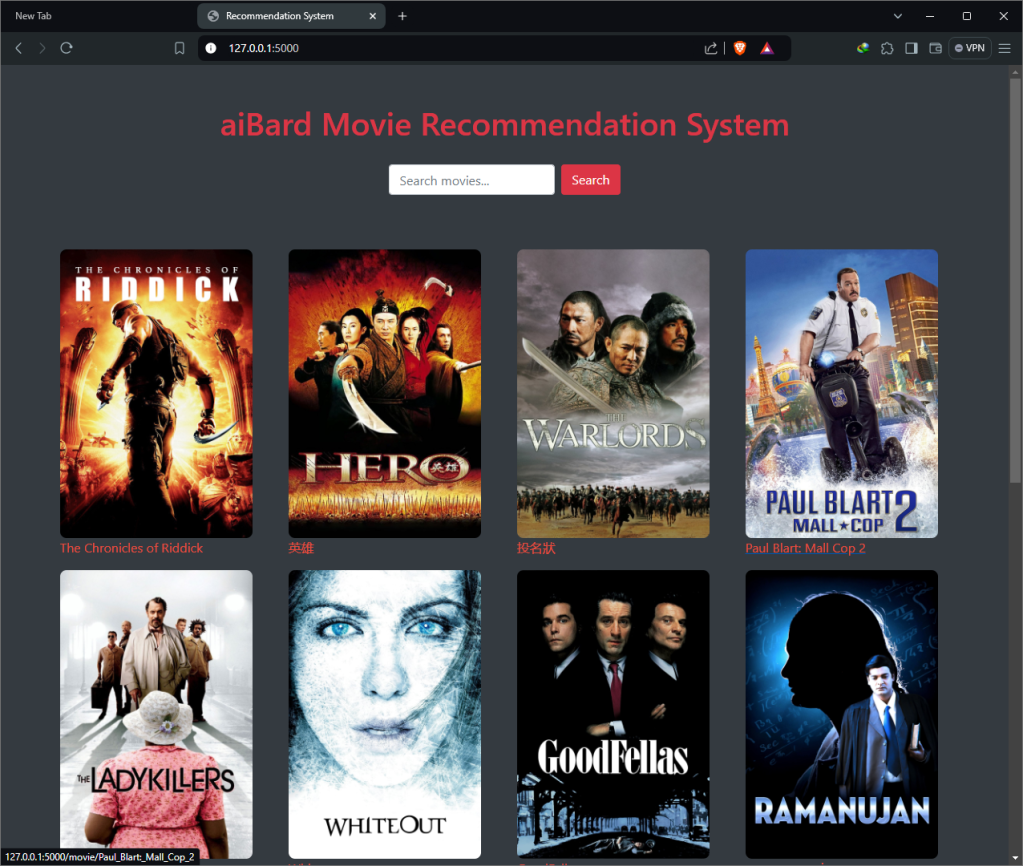Open Brave Rewards triangle icon
This screenshot has height=866, width=1023.
(767, 48)
